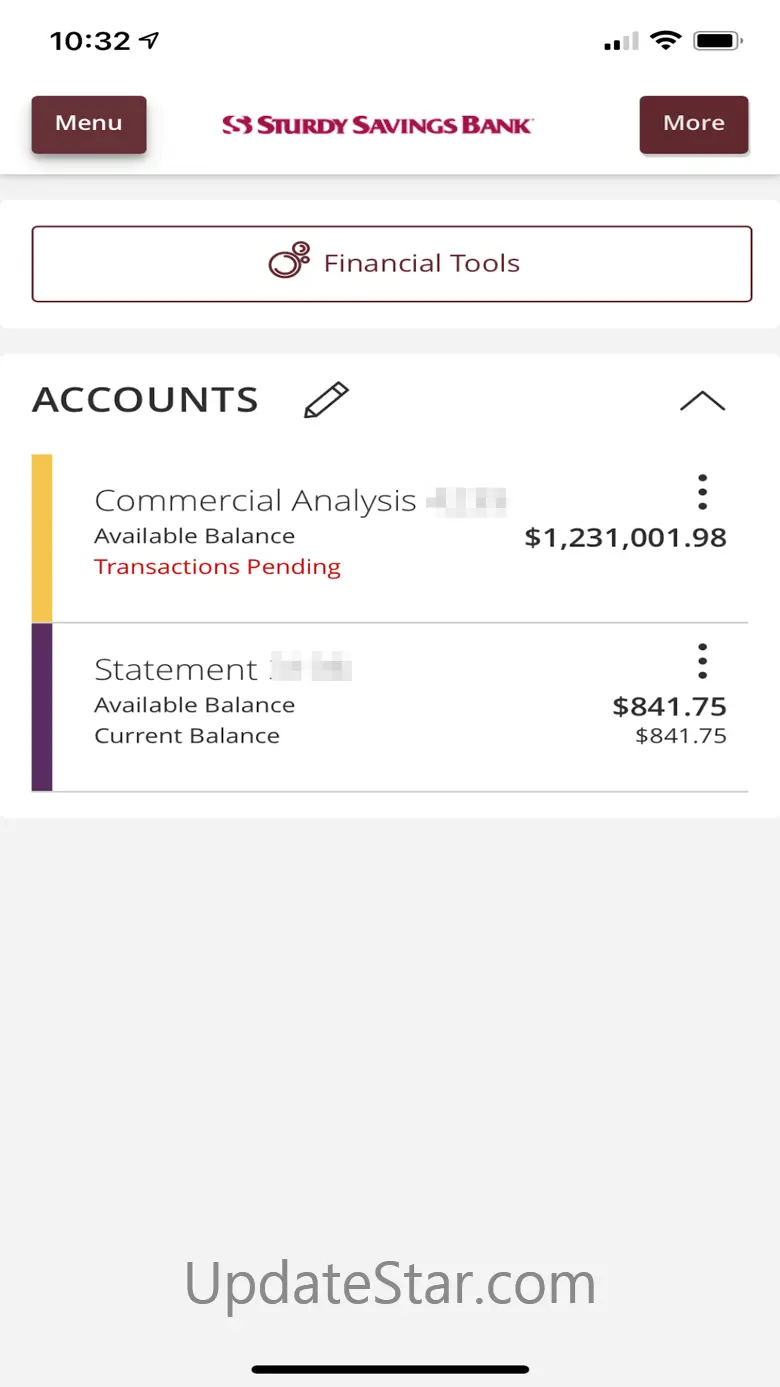Screen dimensions: 780x1387
Task: Tap the red Transactions Pending link
Action: pyautogui.click(x=217, y=567)
